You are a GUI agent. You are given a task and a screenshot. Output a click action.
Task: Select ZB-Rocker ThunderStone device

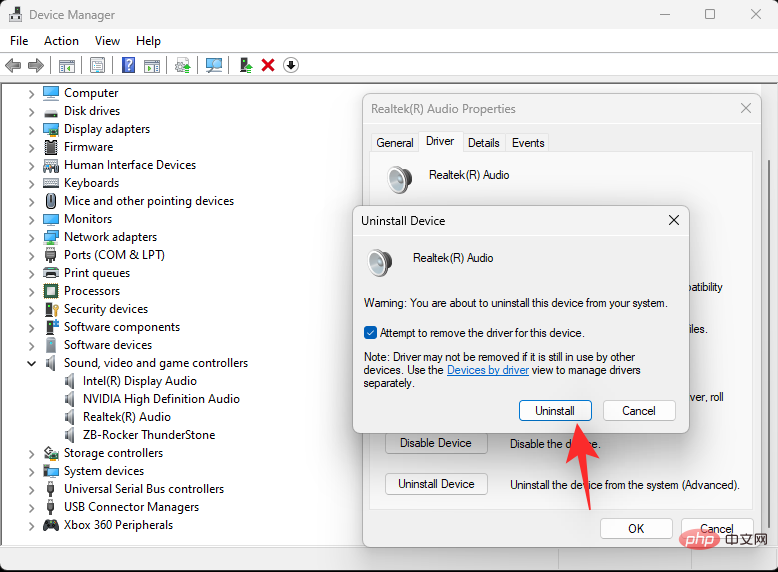[149, 435]
